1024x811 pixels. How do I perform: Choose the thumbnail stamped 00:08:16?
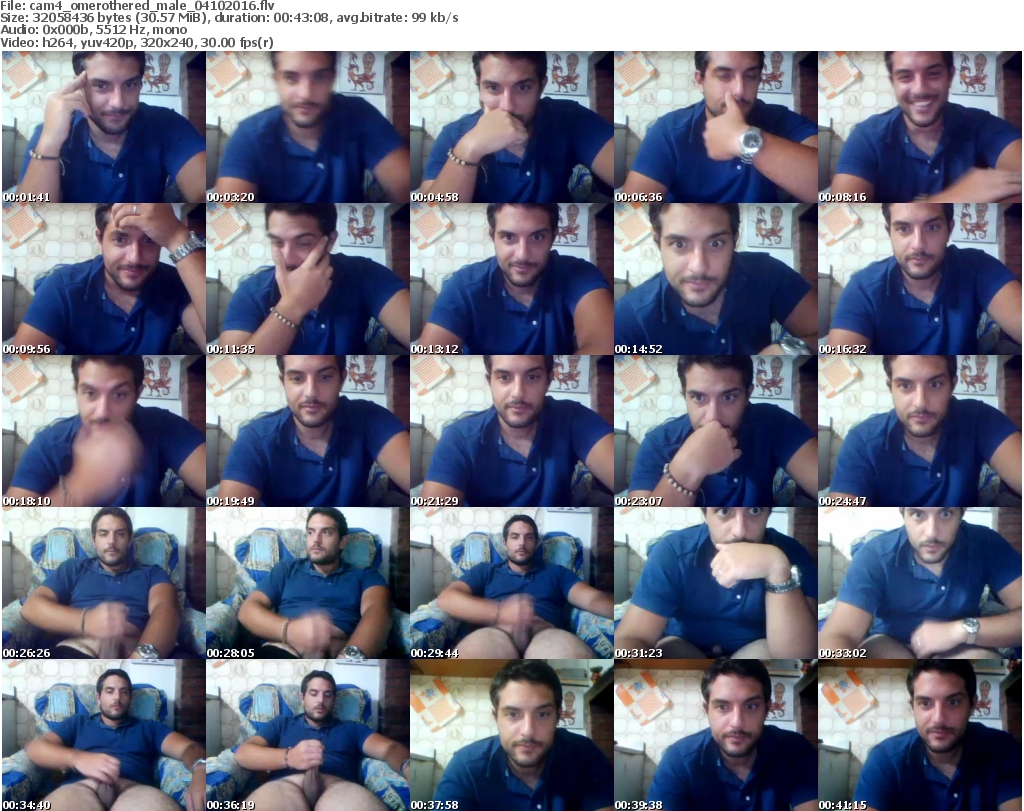[920, 127]
